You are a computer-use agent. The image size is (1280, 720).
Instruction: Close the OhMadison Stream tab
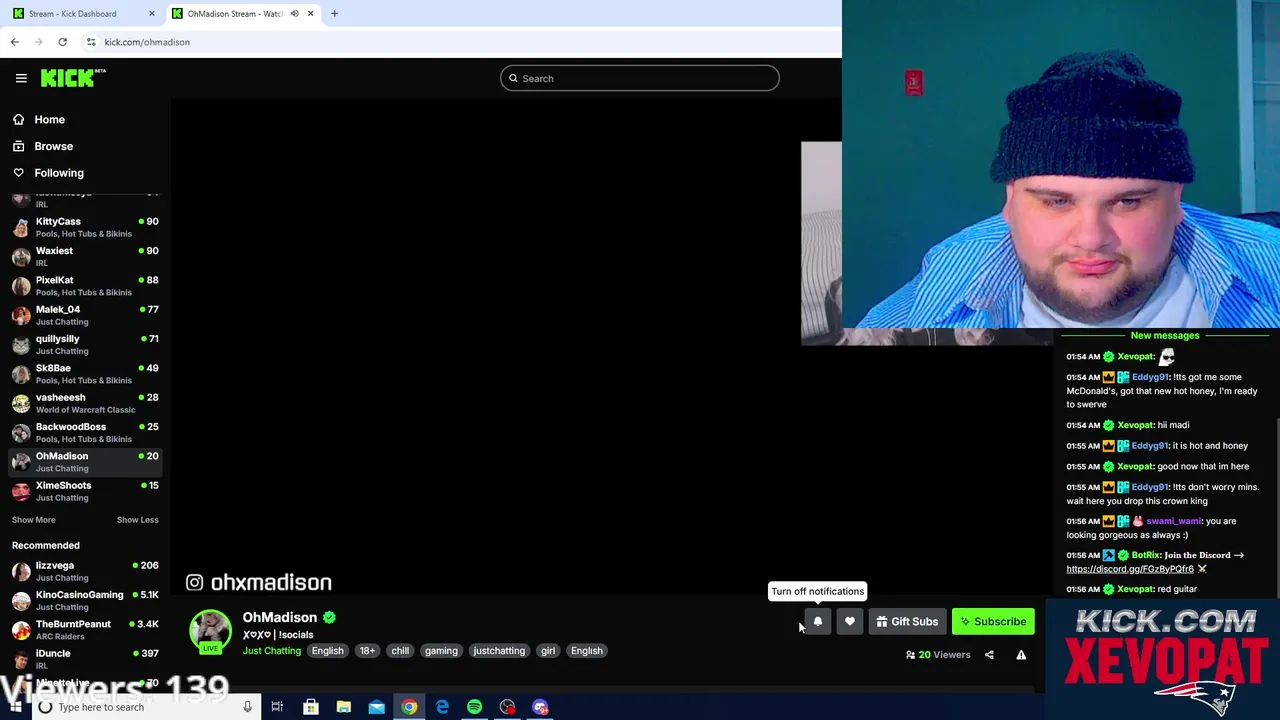(x=310, y=14)
